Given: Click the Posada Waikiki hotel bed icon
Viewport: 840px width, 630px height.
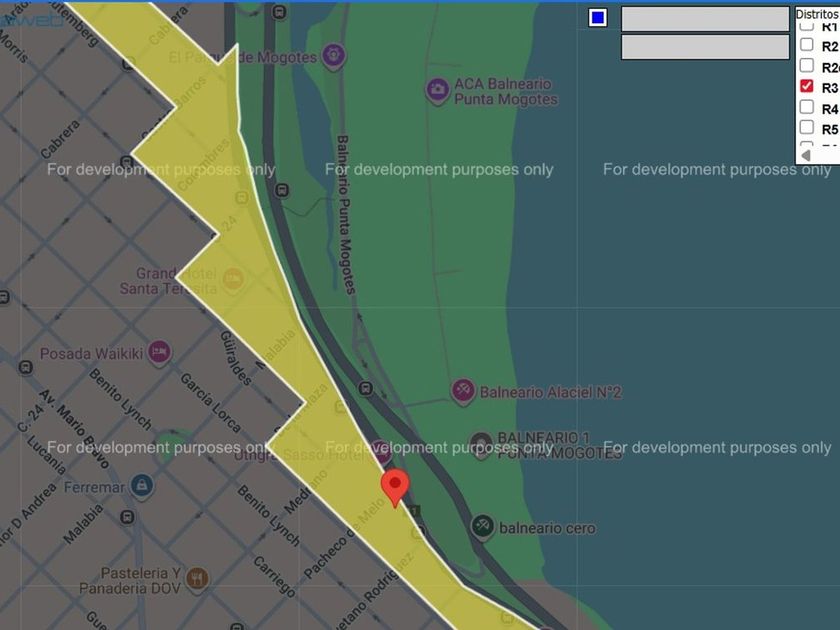Looking at the screenshot, I should tap(159, 353).
